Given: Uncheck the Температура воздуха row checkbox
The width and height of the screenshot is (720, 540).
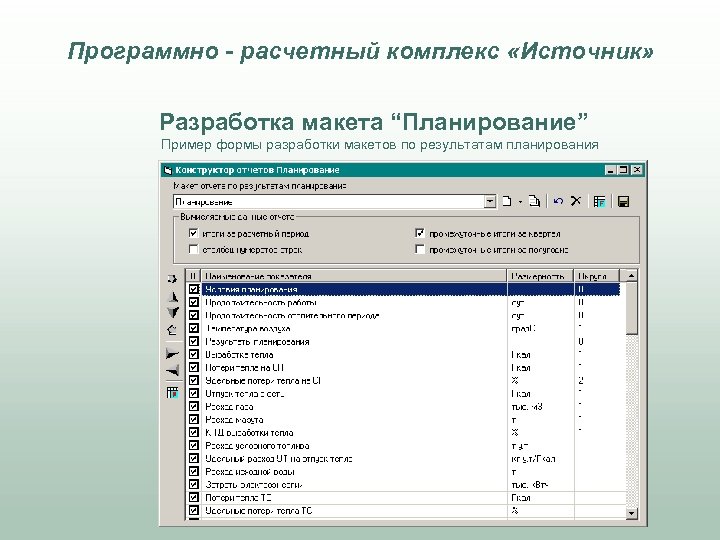Looking at the screenshot, I should pos(194,328).
